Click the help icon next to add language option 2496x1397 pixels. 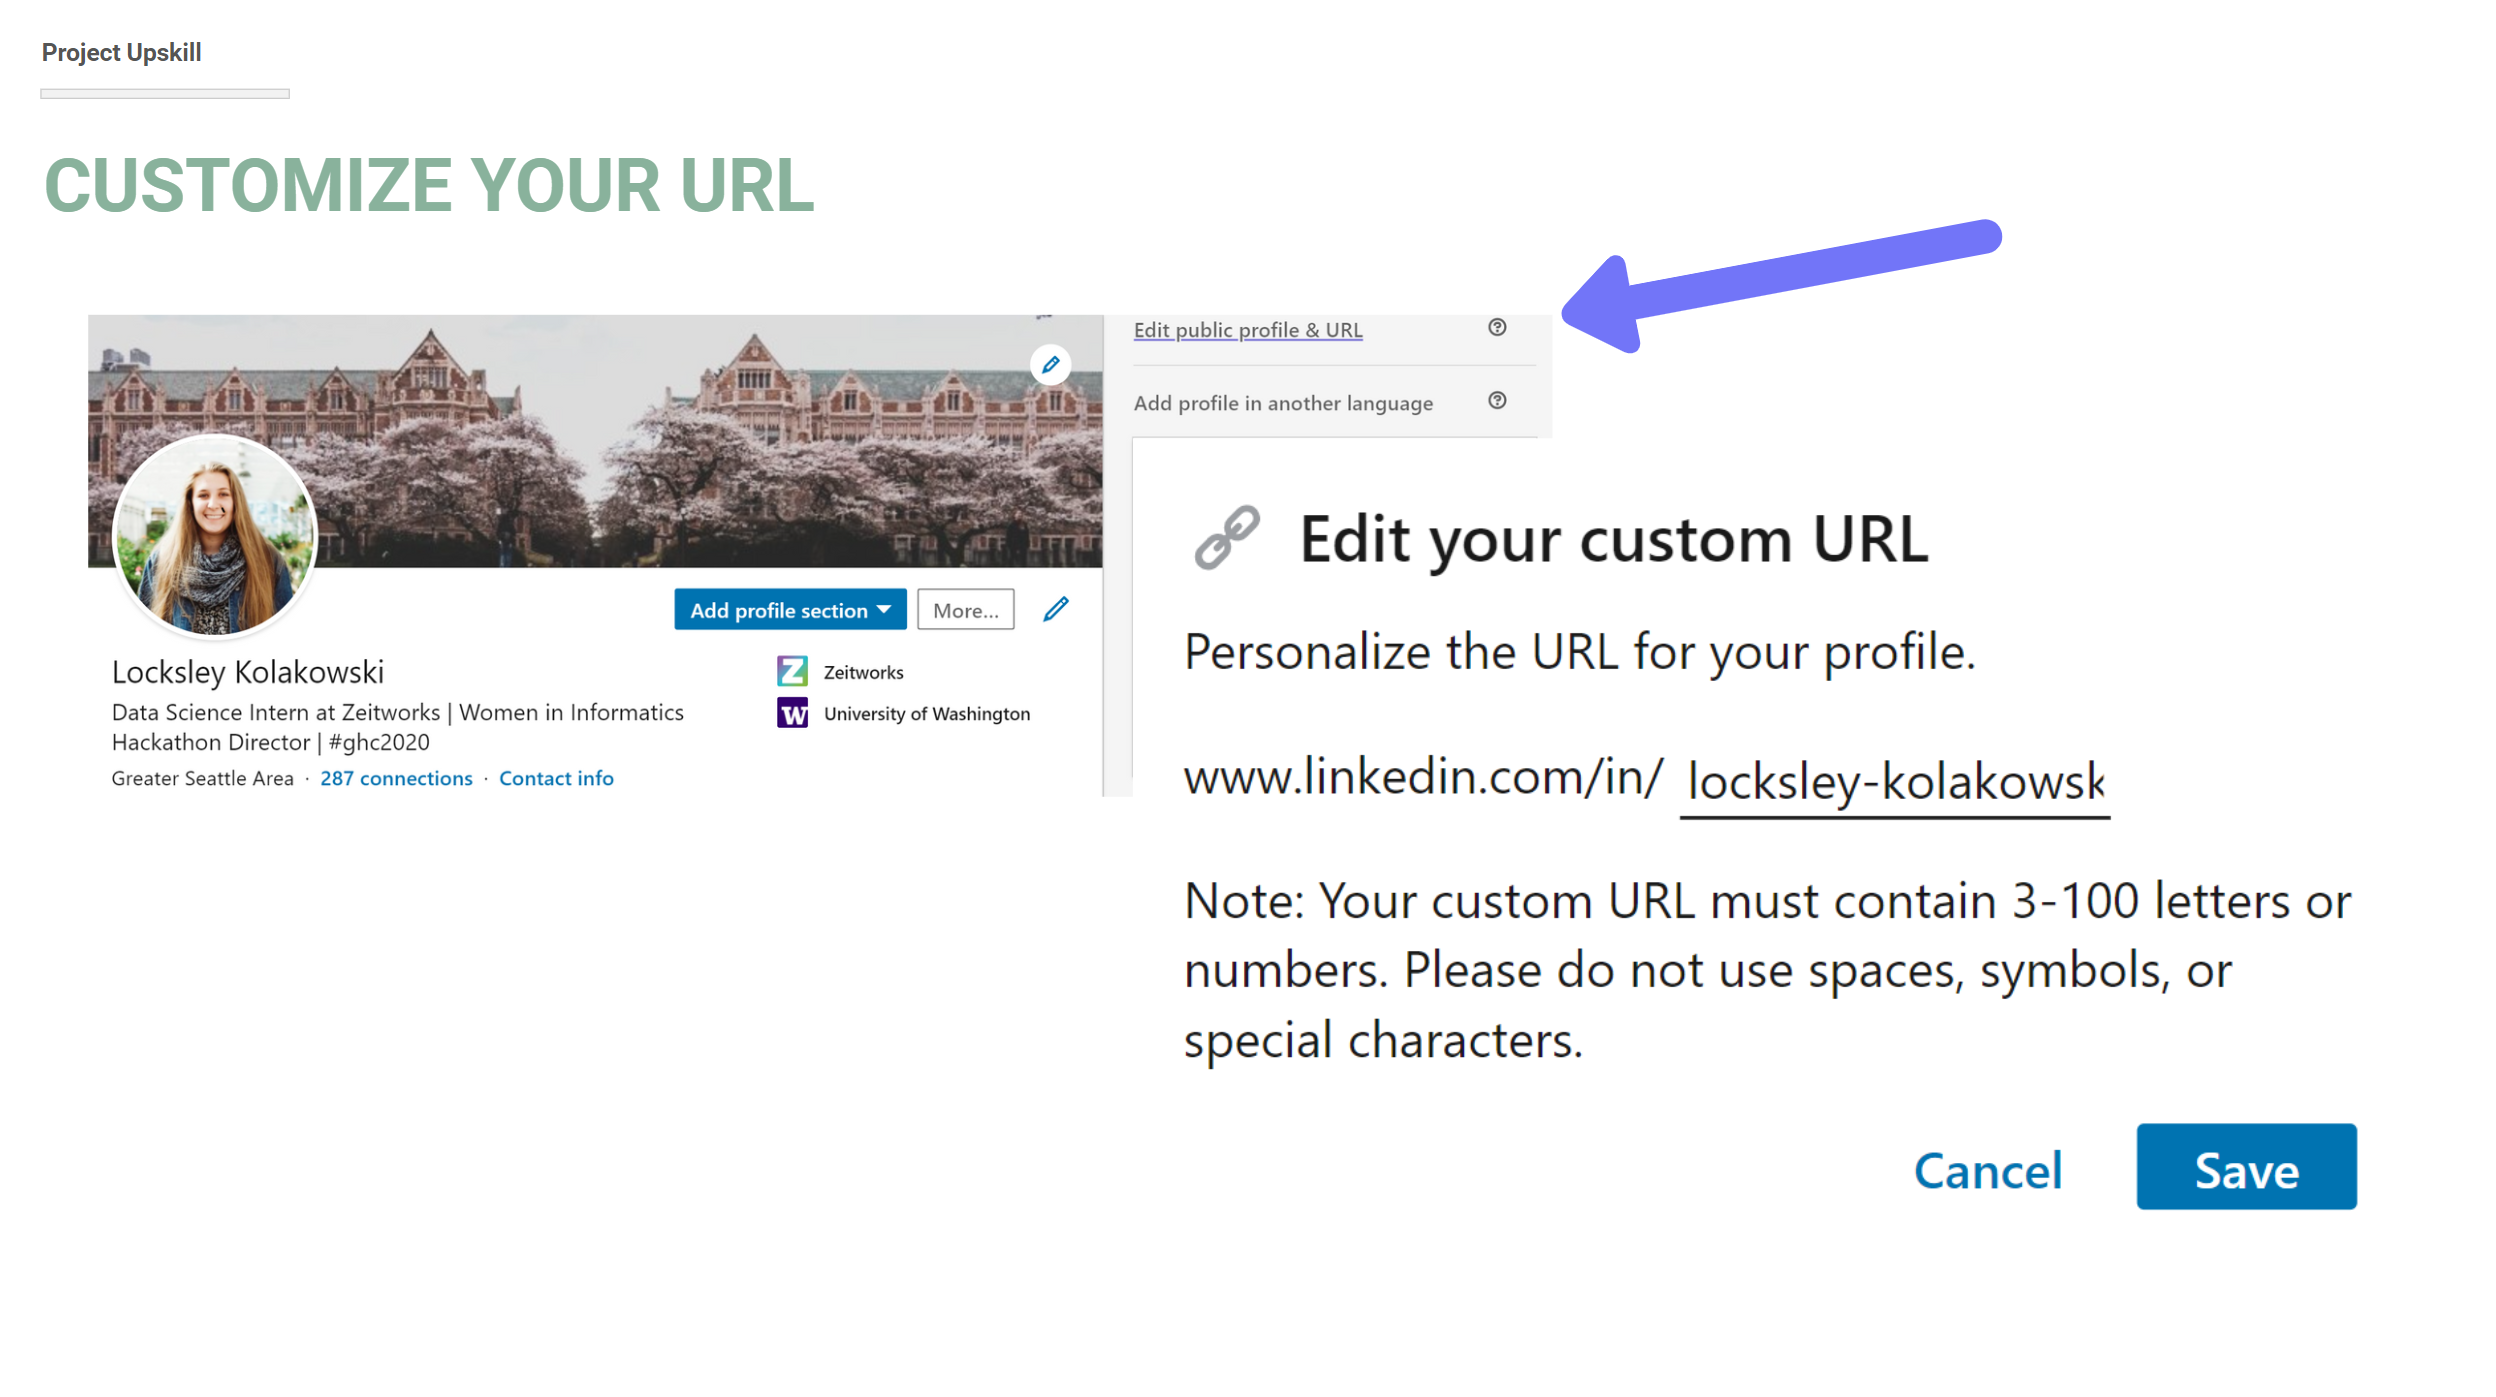(1495, 401)
